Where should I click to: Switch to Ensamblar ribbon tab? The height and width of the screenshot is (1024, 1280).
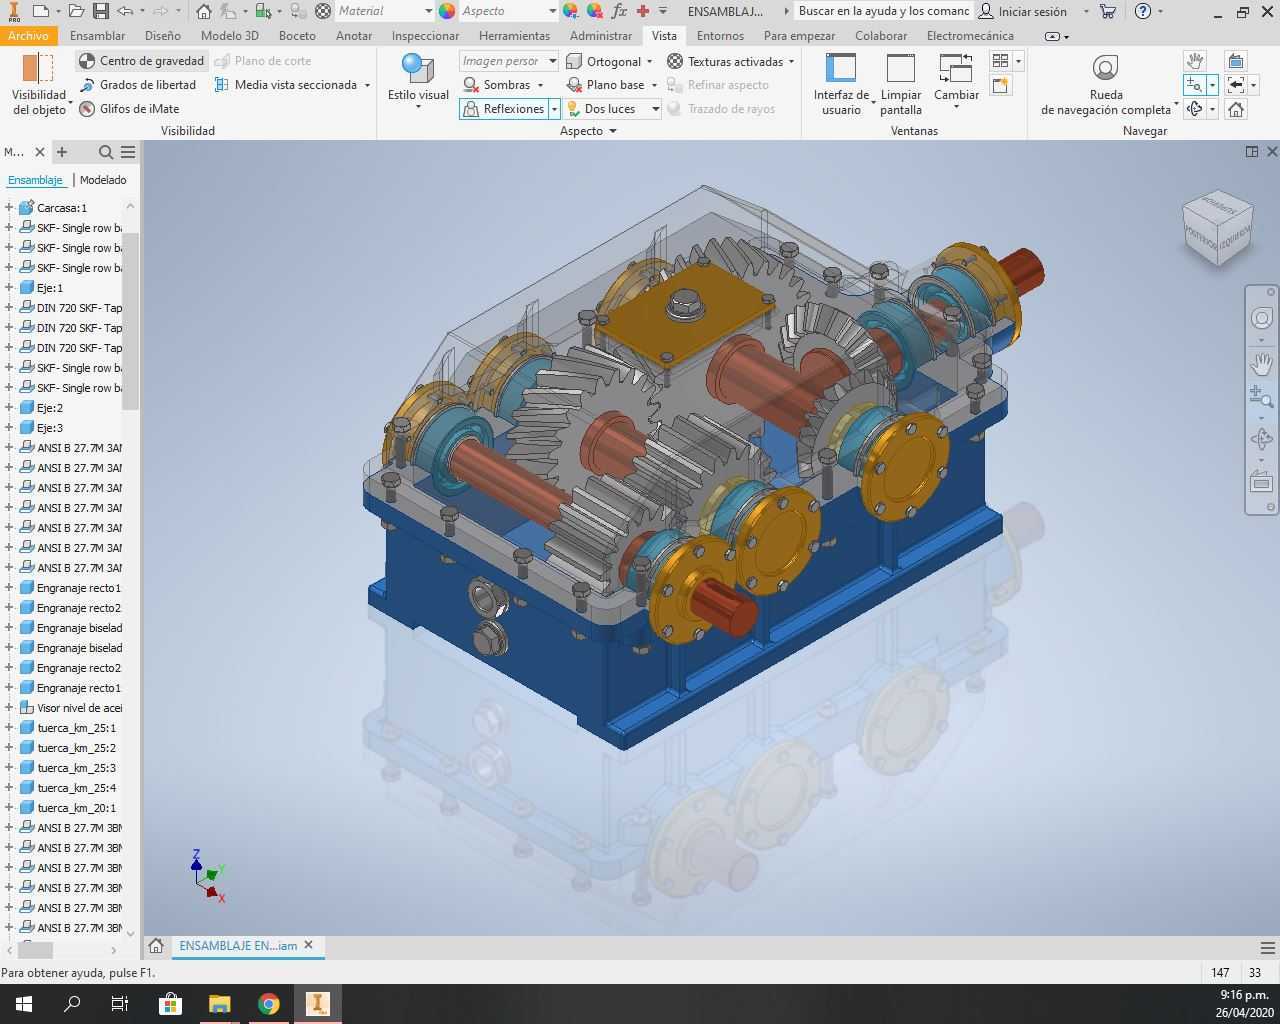click(98, 35)
